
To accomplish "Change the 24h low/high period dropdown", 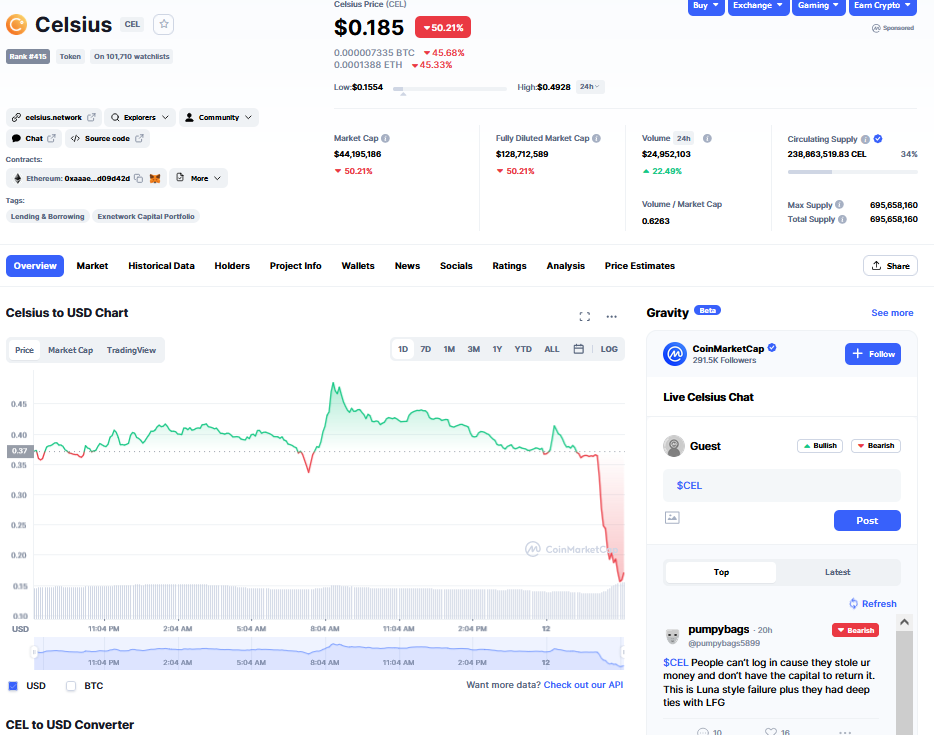I will point(590,87).
